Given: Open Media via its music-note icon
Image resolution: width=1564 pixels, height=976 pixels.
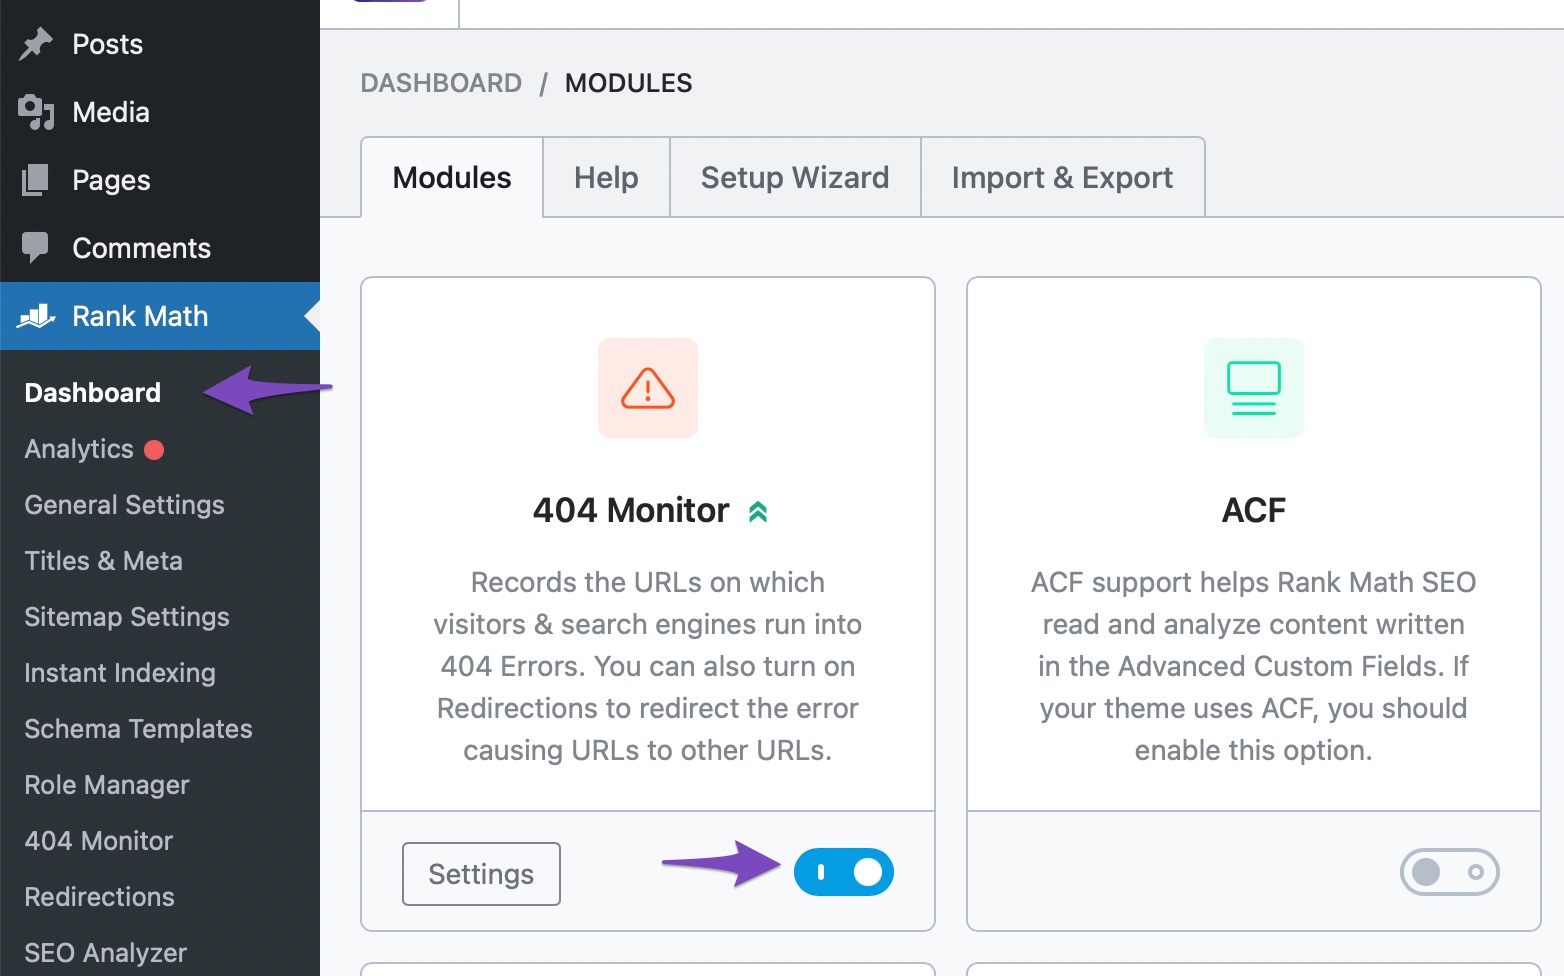Looking at the screenshot, I should 36,111.
